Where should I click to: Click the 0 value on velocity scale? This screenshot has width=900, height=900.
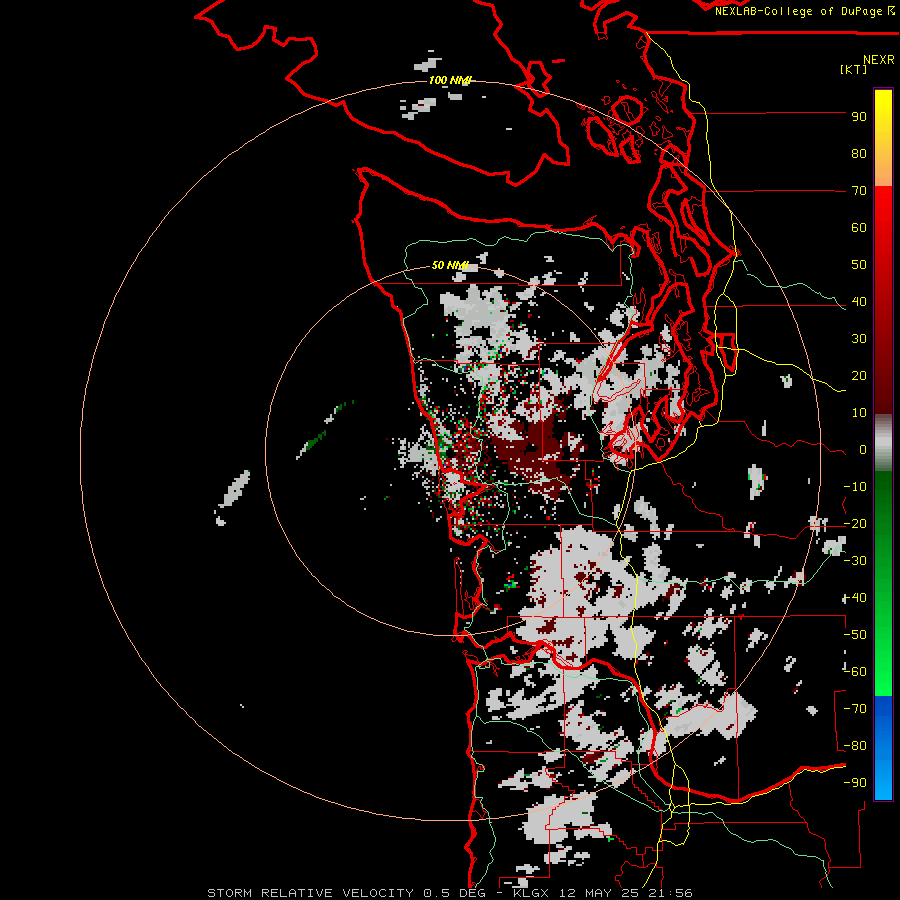point(863,450)
